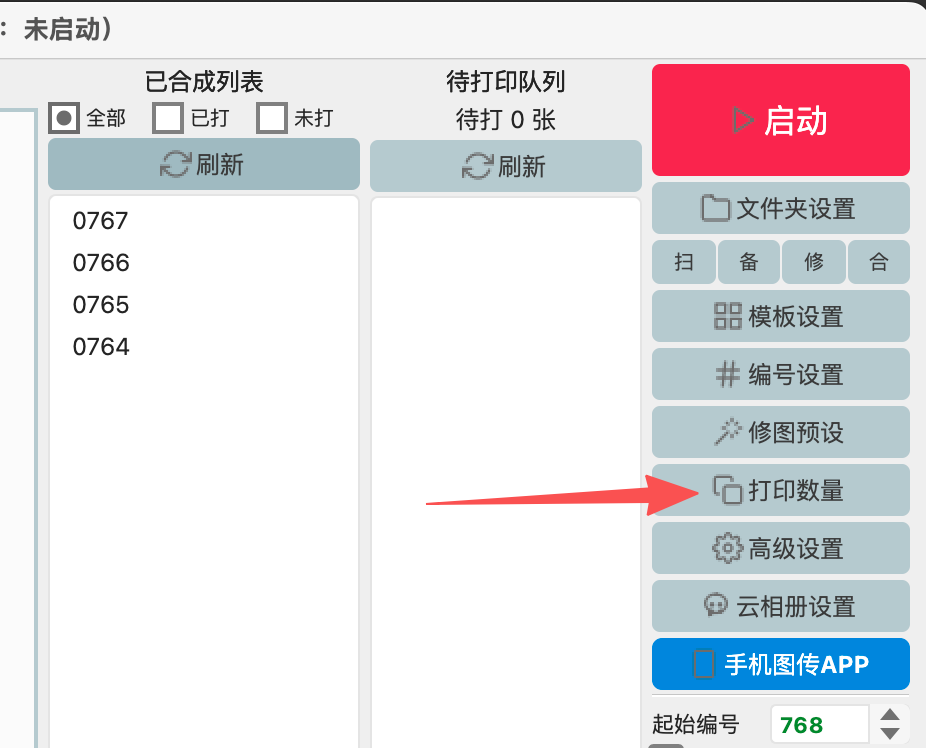Open the 手机图传APP feature
Screen dimensions: 926x748
[780, 664]
